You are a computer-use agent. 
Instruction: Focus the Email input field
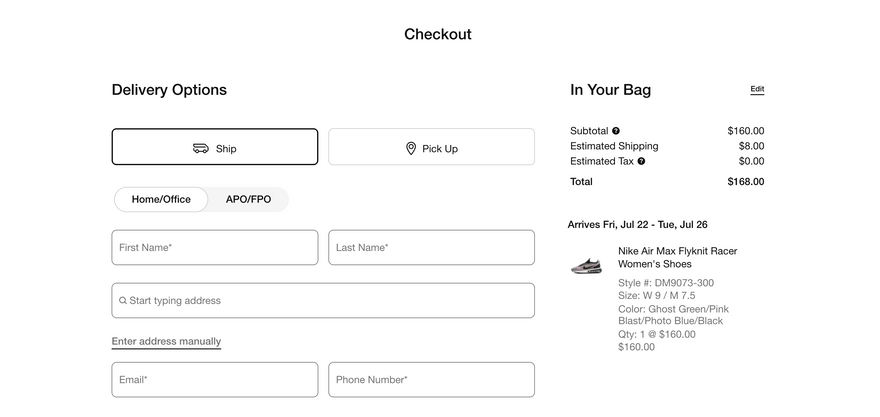click(215, 380)
